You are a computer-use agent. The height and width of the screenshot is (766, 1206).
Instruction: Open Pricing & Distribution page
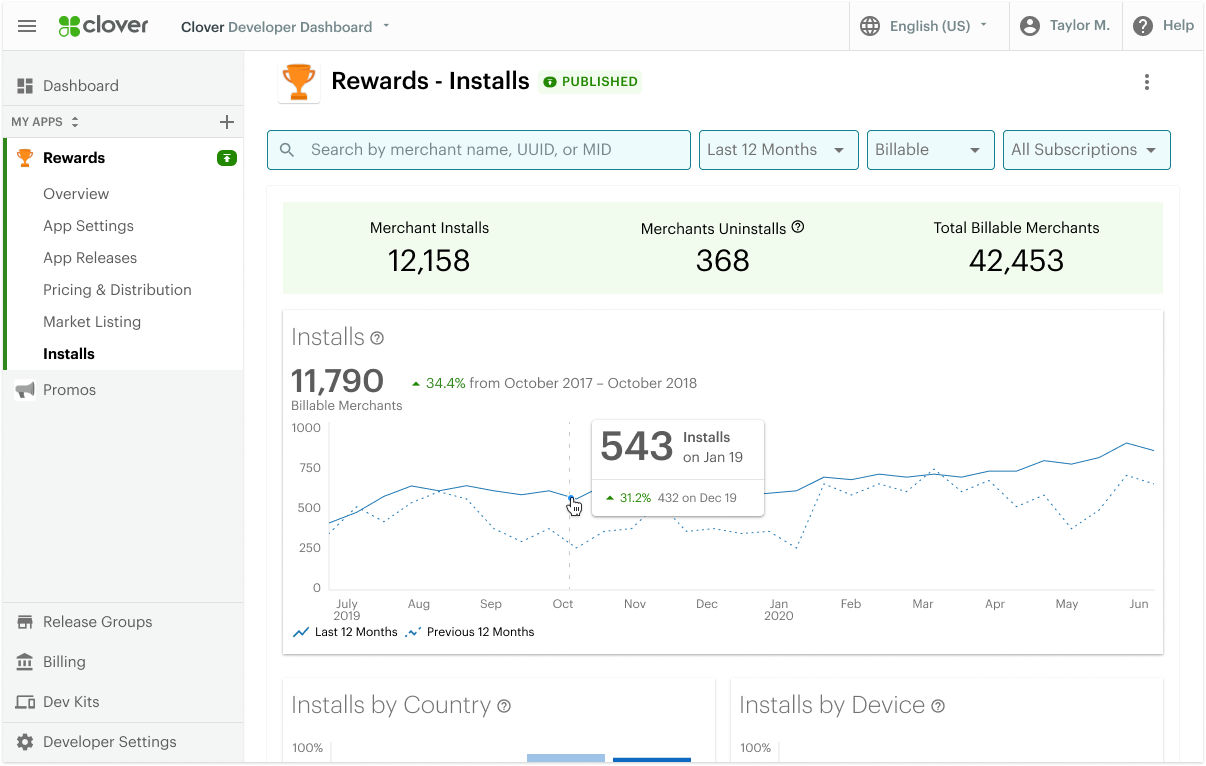pyautogui.click(x=117, y=290)
